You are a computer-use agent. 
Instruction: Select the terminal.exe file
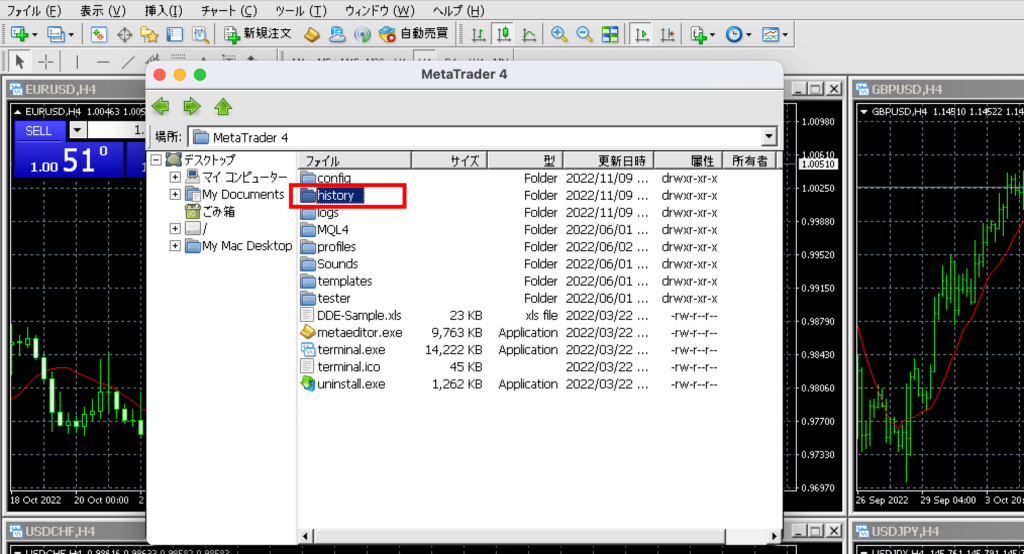[x=343, y=350]
